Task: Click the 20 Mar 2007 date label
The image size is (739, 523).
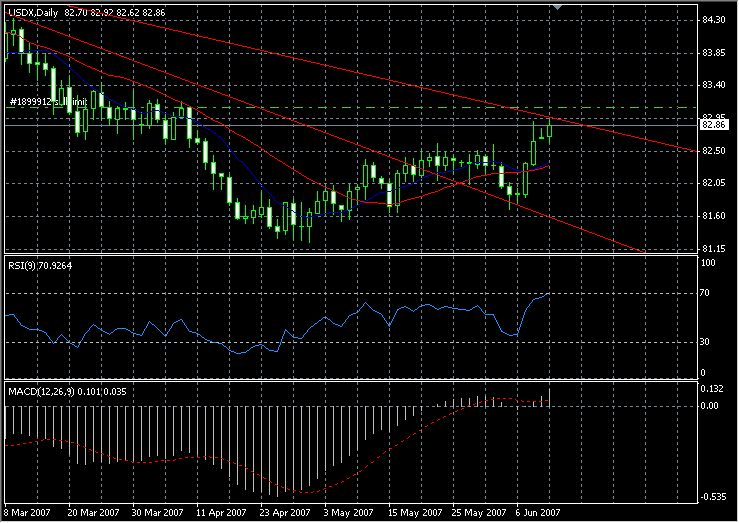Action: [x=93, y=513]
